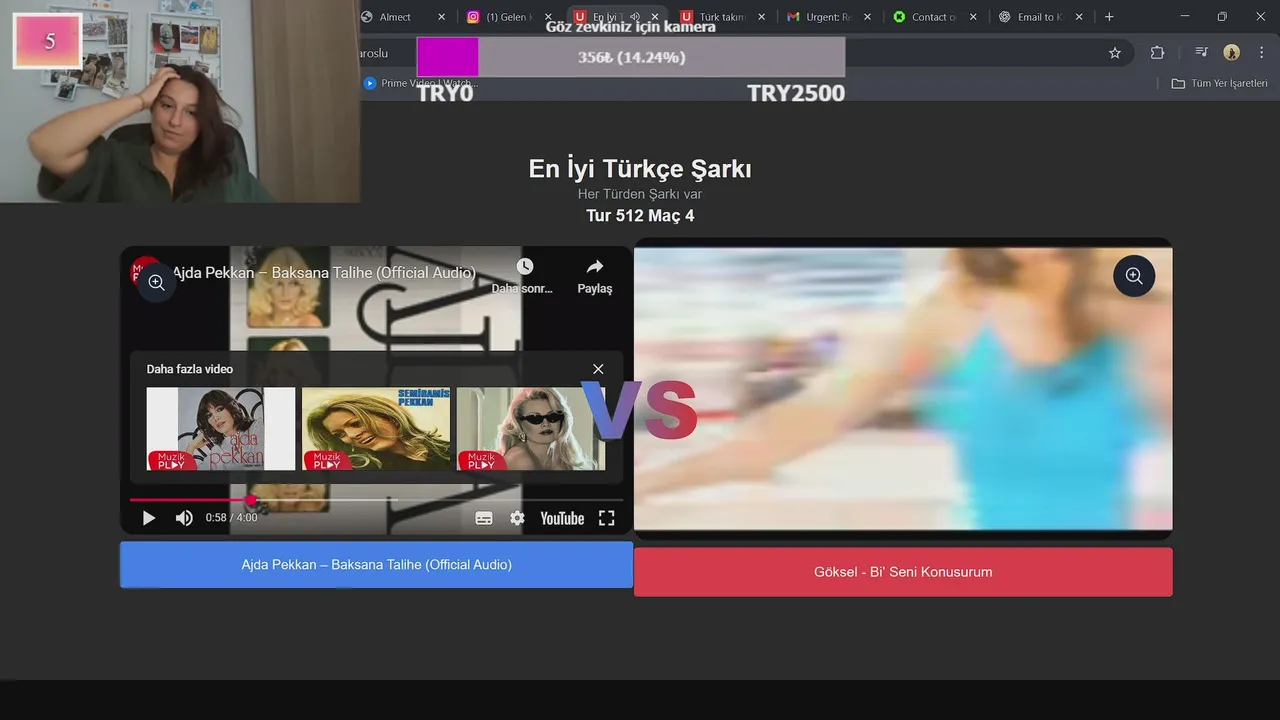Screen dimensions: 1280x720
Task: Vote for Ajda Pekkan – Baksana Talihe
Action: (376, 565)
